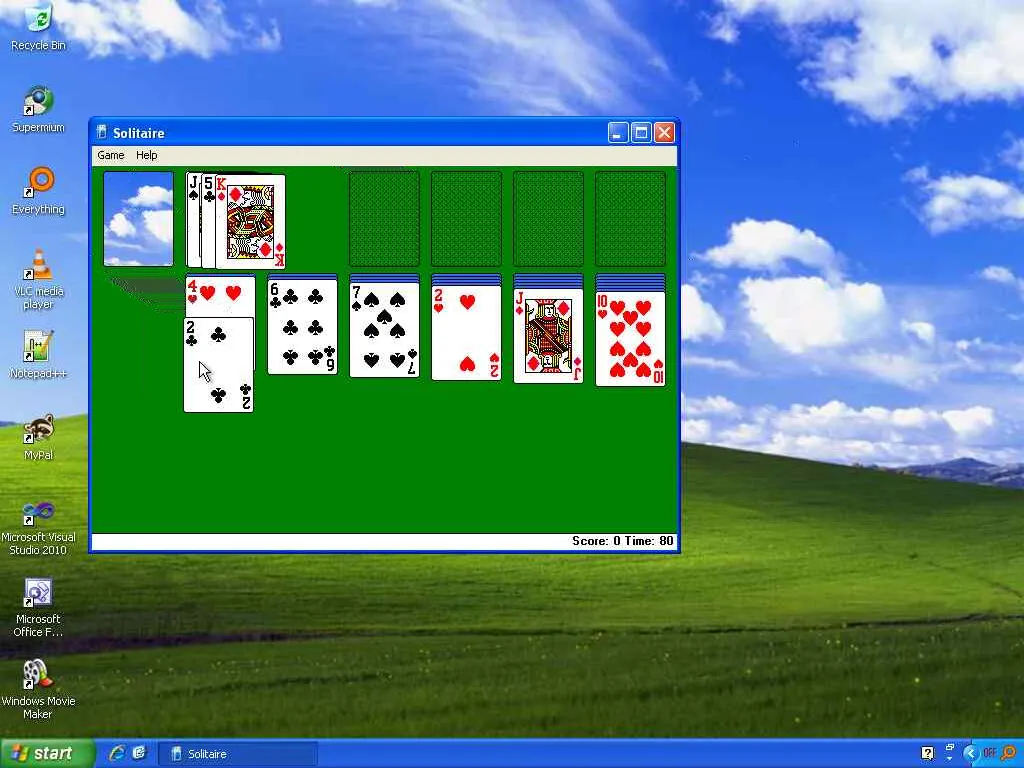Select the Microsoft Office desktop shortcut

click(39, 609)
